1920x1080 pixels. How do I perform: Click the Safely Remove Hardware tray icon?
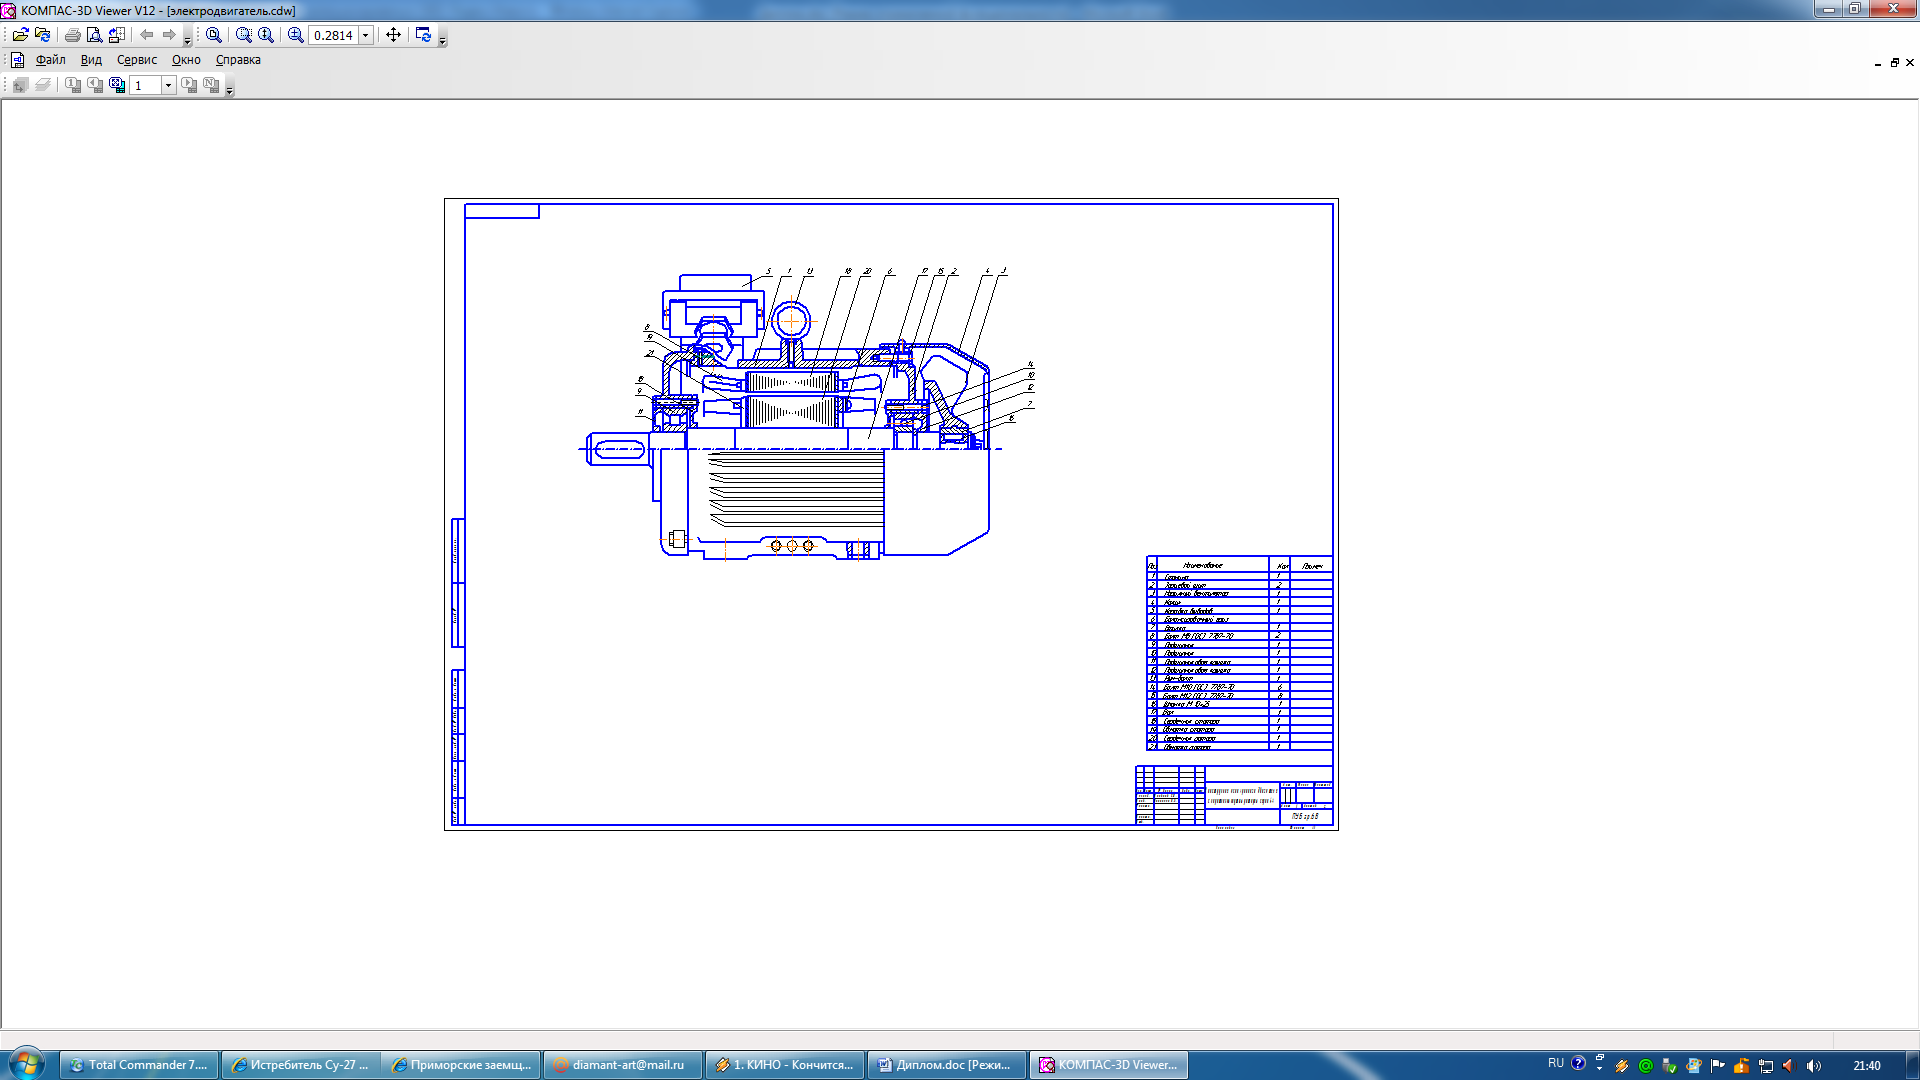[x=1669, y=1066]
